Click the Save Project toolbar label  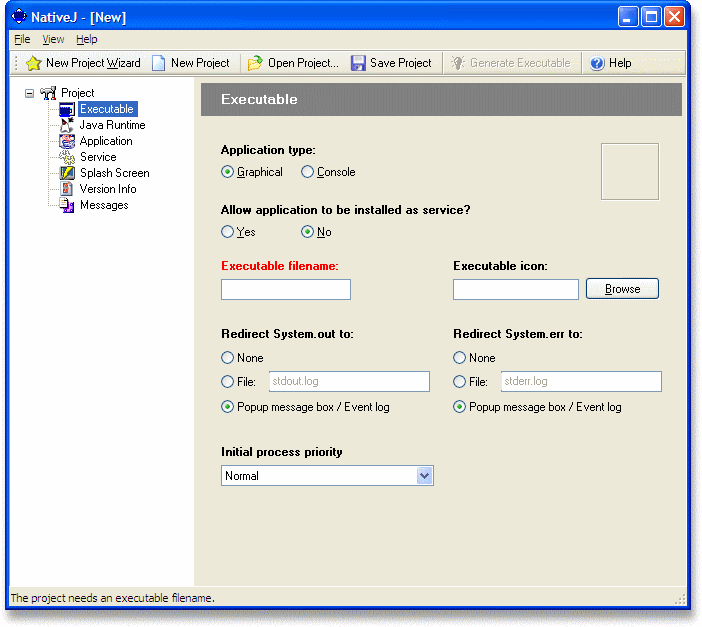pos(401,63)
